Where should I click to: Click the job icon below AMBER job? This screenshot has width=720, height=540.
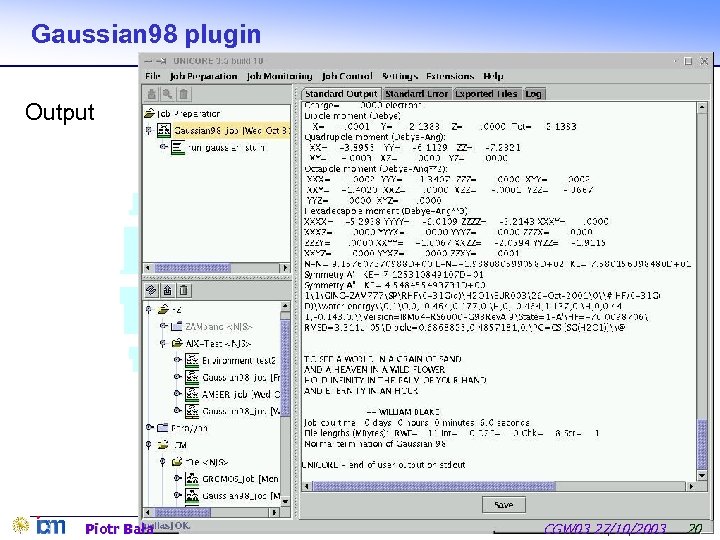click(192, 411)
